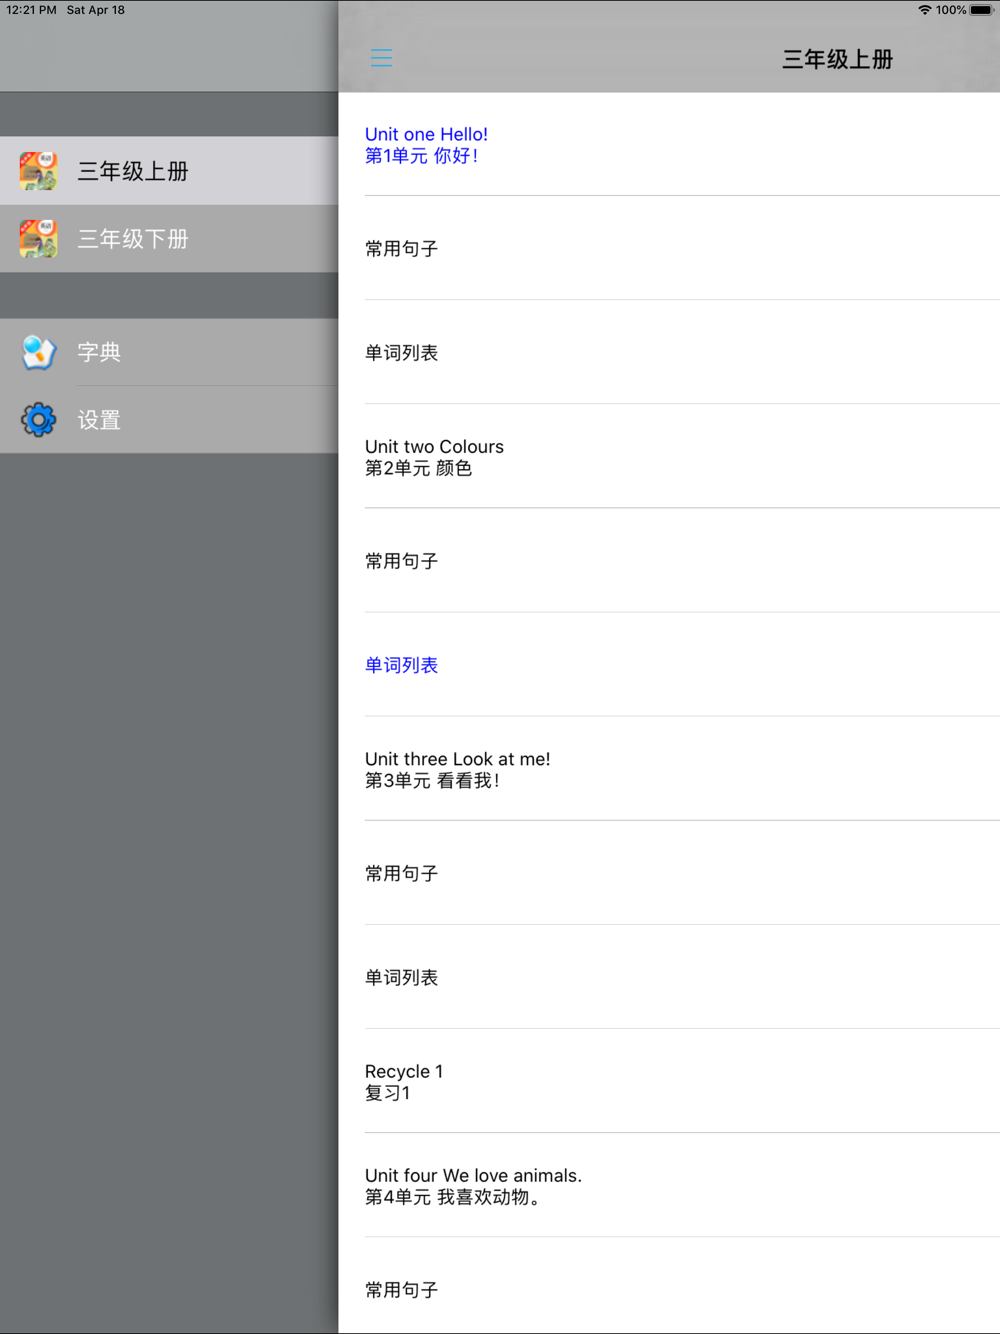This screenshot has height=1334, width=1000.
Task: Select Unit four We love animals row
Action: 669,1186
